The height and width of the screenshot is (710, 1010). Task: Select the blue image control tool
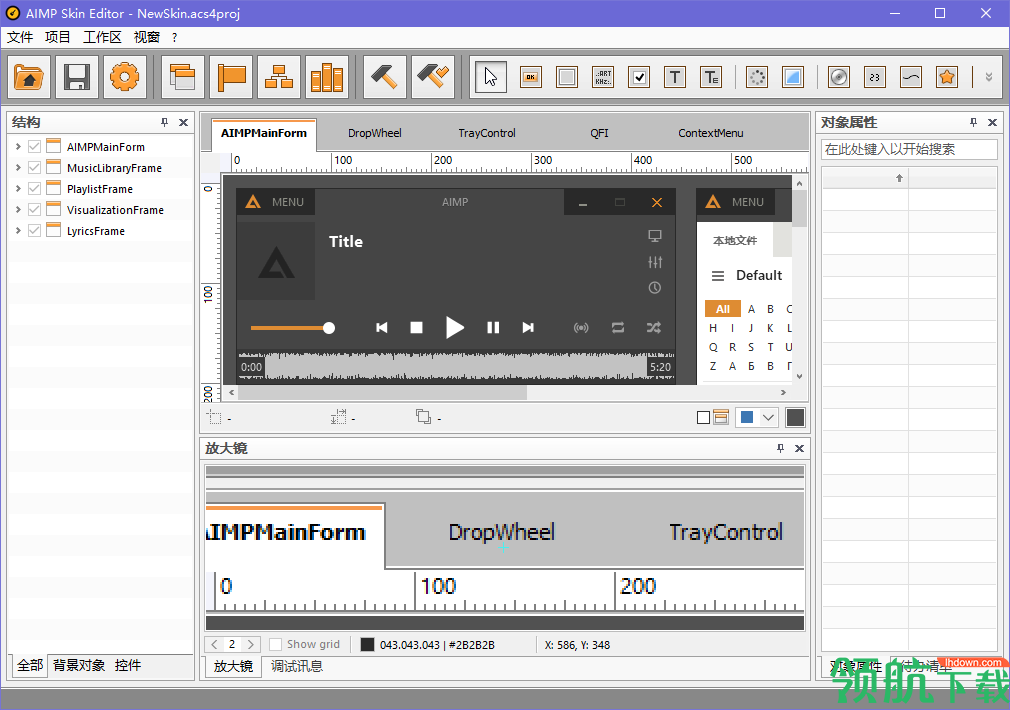coord(793,78)
